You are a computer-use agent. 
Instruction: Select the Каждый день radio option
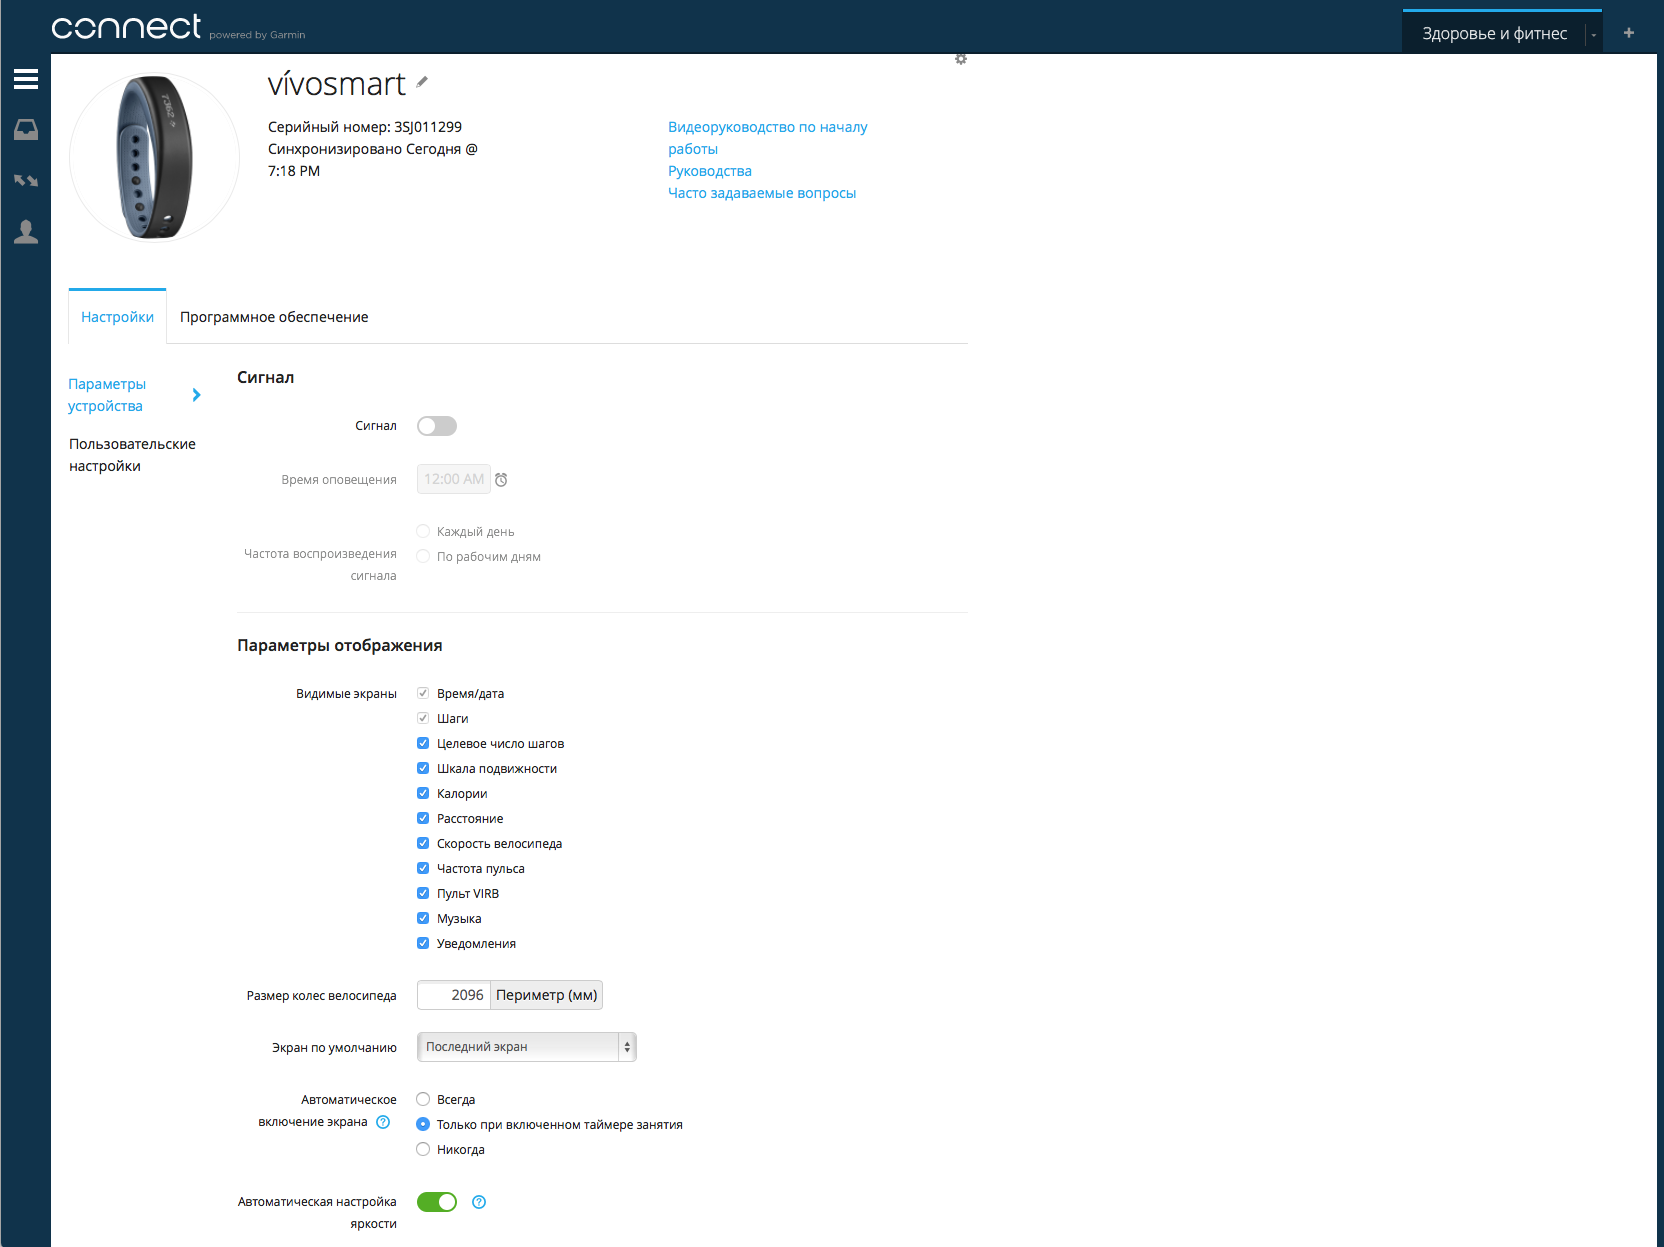(x=423, y=531)
